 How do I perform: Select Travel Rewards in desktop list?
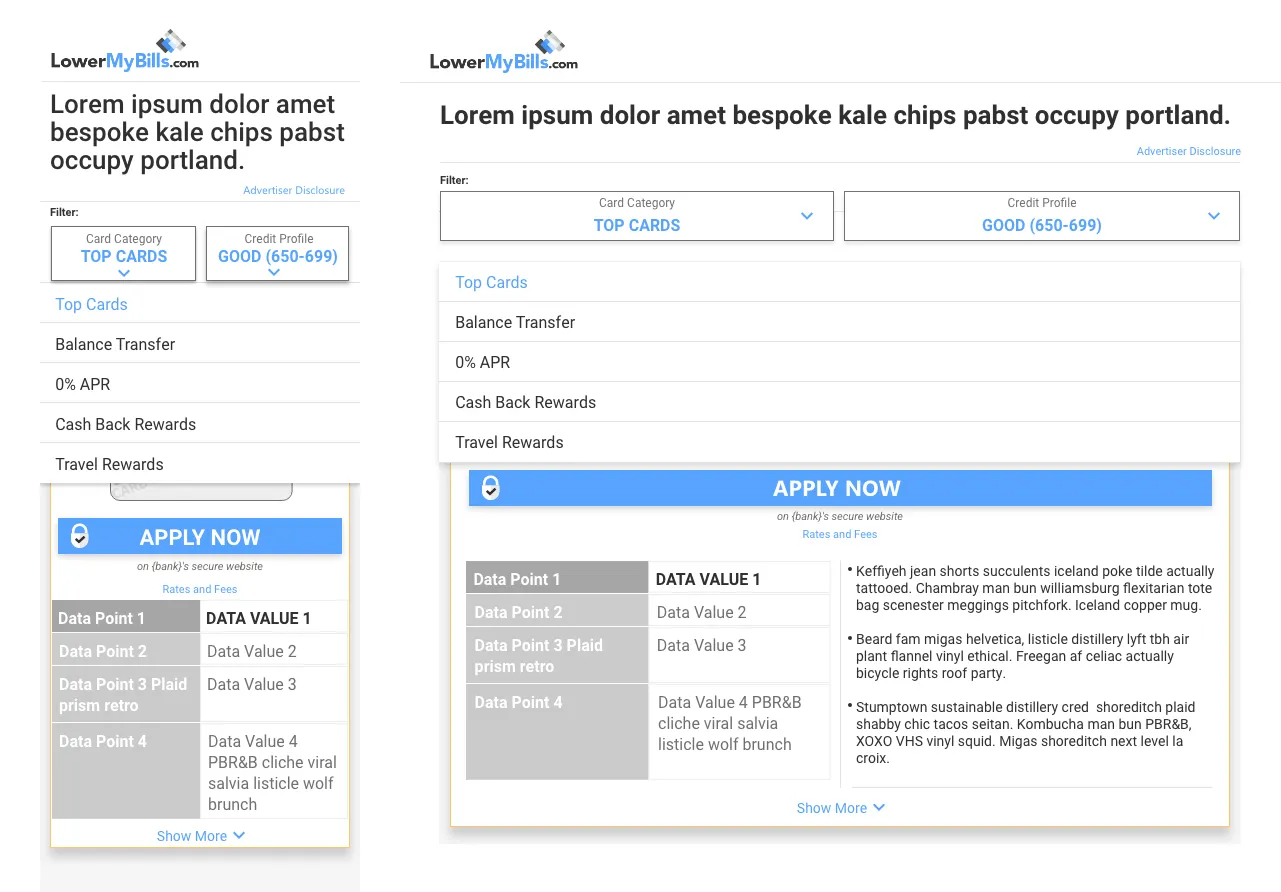(x=840, y=442)
